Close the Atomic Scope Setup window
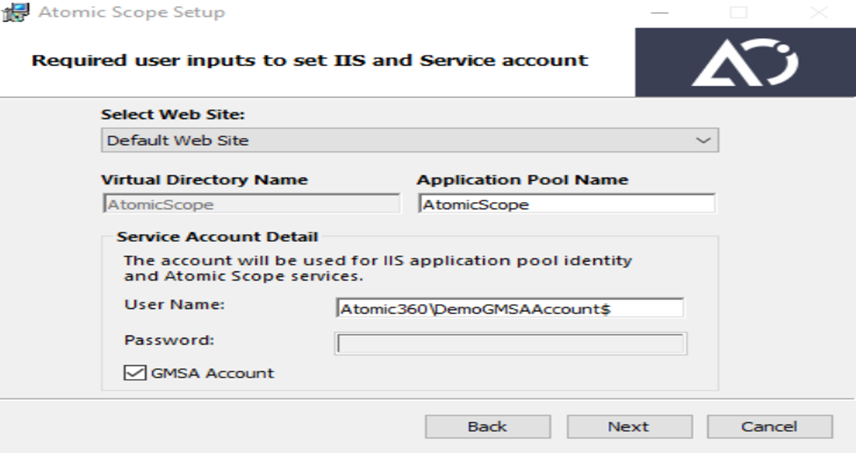Viewport: 856px width, 453px height. pos(818,13)
